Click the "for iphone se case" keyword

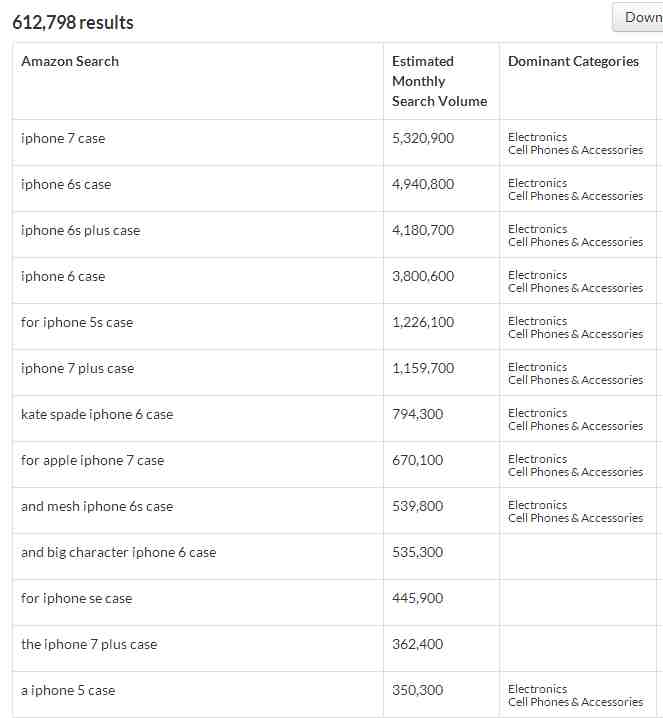tap(76, 598)
